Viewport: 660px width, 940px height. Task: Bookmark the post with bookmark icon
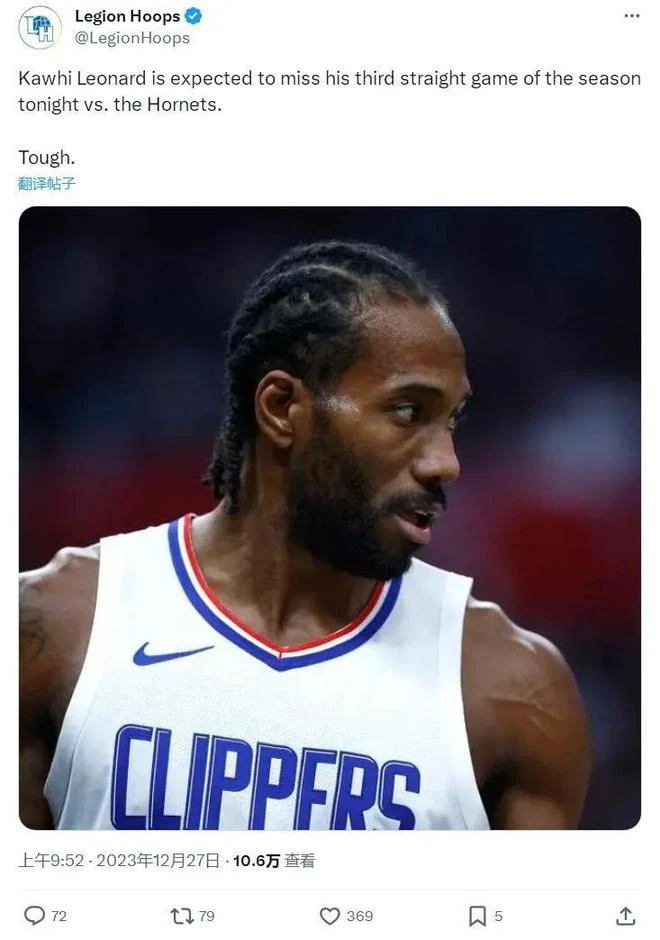click(477, 915)
